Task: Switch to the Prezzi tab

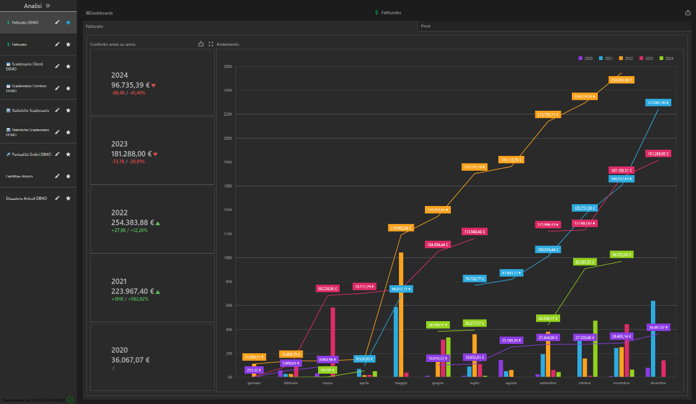Action: tap(426, 26)
